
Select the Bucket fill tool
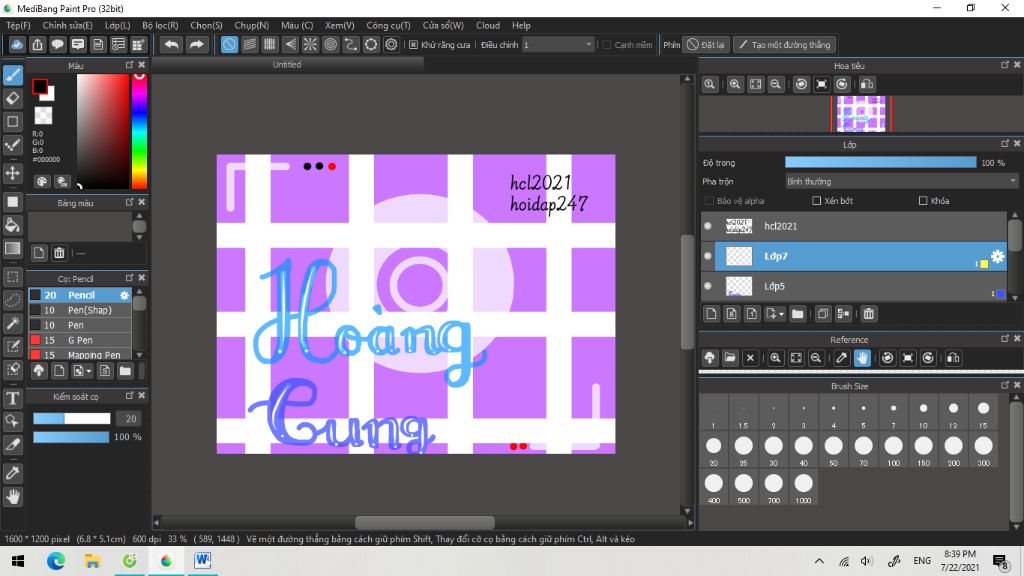pos(12,225)
